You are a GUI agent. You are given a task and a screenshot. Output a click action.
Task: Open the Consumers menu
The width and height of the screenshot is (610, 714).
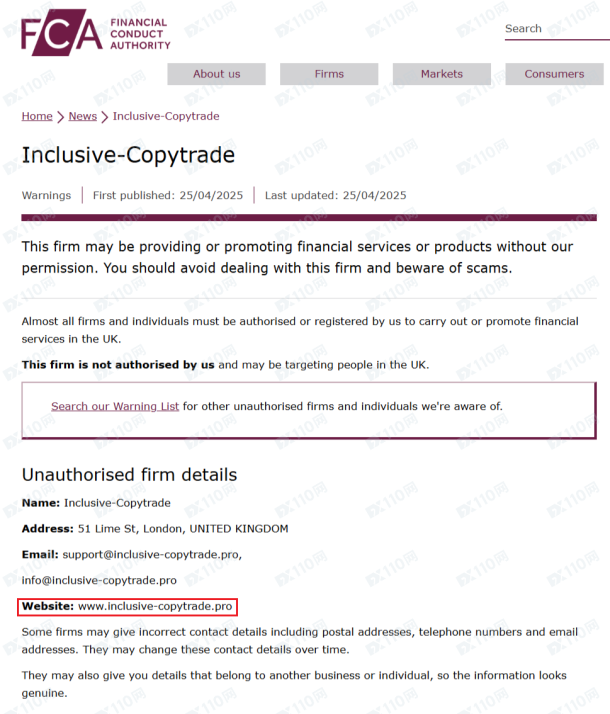pos(554,74)
